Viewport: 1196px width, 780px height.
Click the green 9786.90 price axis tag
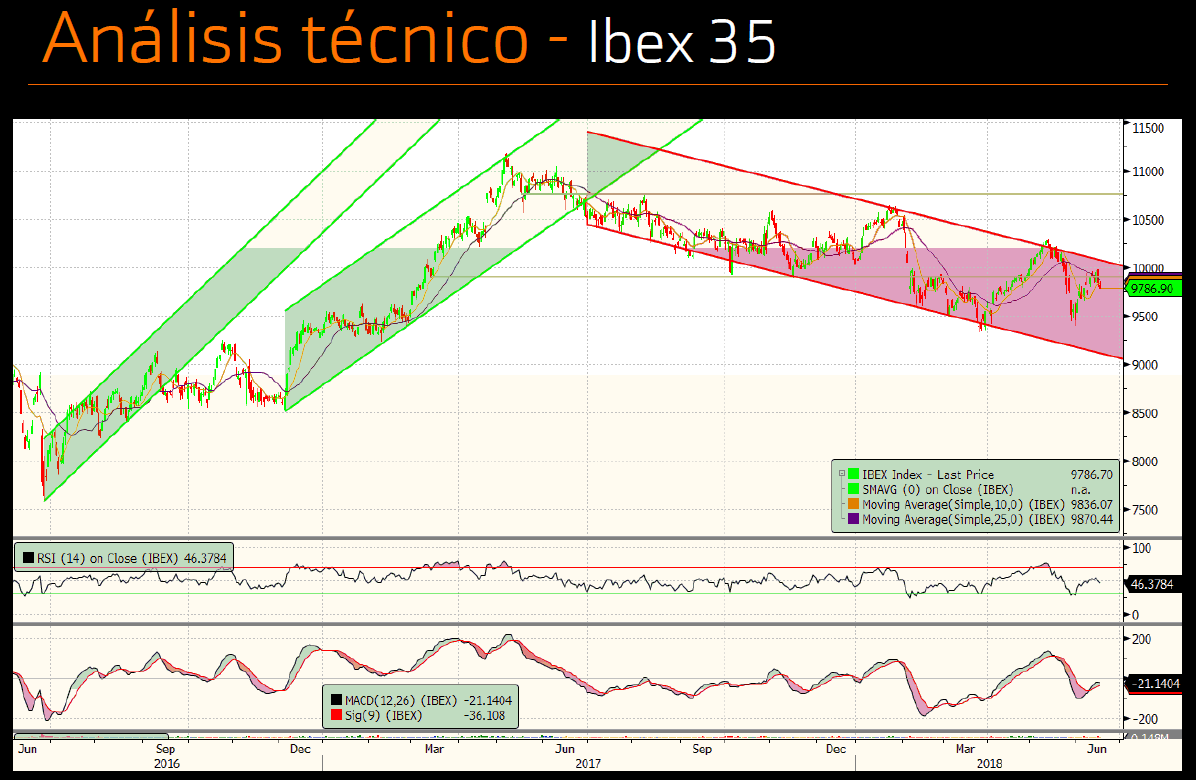(x=1154, y=288)
